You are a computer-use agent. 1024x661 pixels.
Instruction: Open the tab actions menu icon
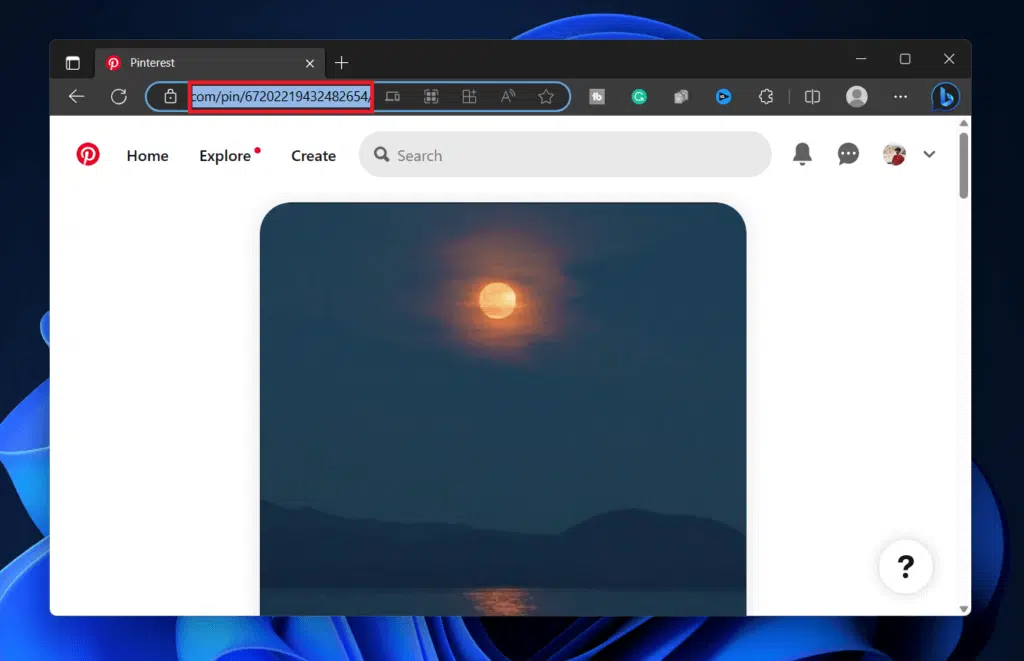(72, 63)
